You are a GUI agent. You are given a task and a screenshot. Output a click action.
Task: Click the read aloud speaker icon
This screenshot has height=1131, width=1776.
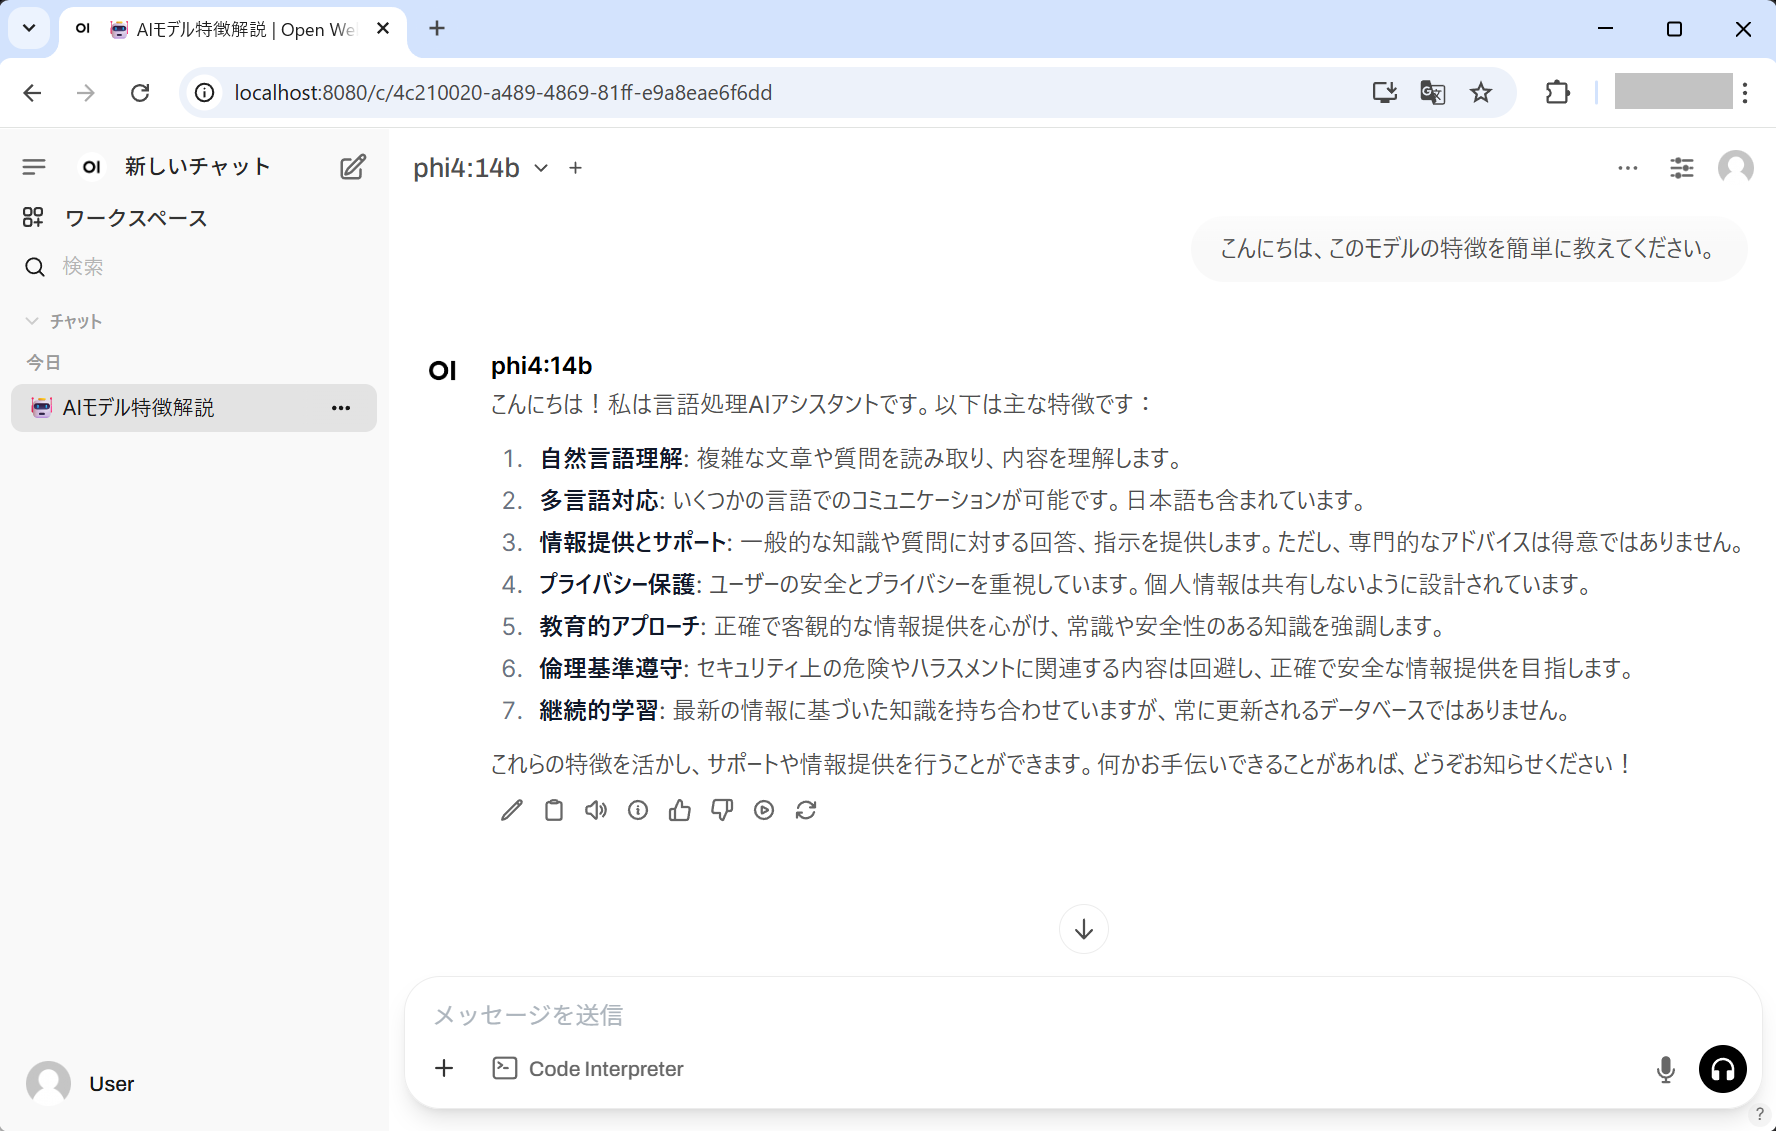(596, 810)
